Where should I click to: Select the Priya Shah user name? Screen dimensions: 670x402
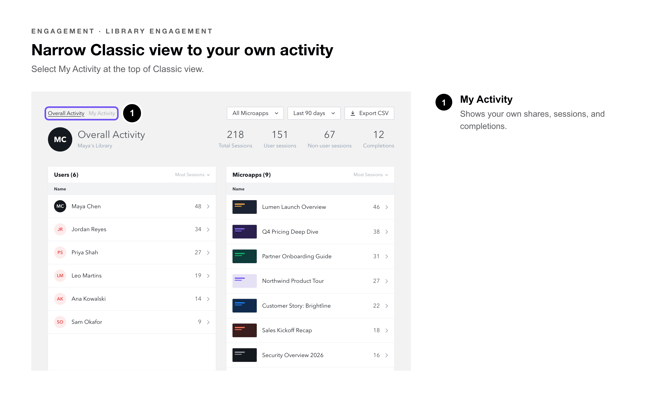[85, 252]
